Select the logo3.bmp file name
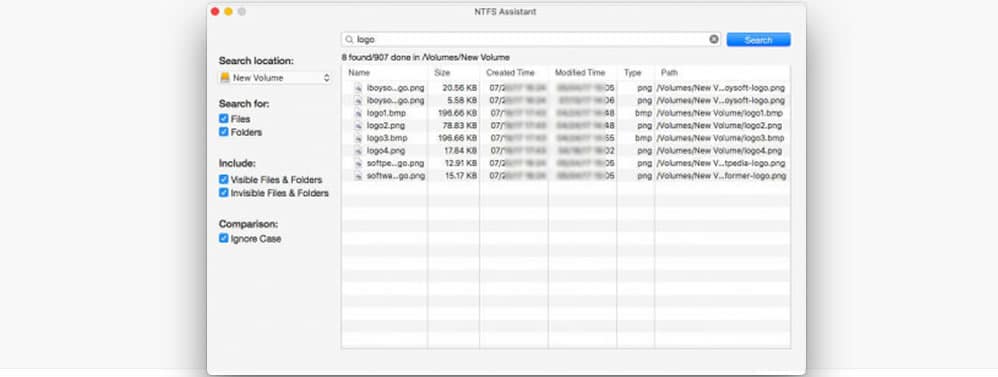Screen dimensions: 998x377 386,138
